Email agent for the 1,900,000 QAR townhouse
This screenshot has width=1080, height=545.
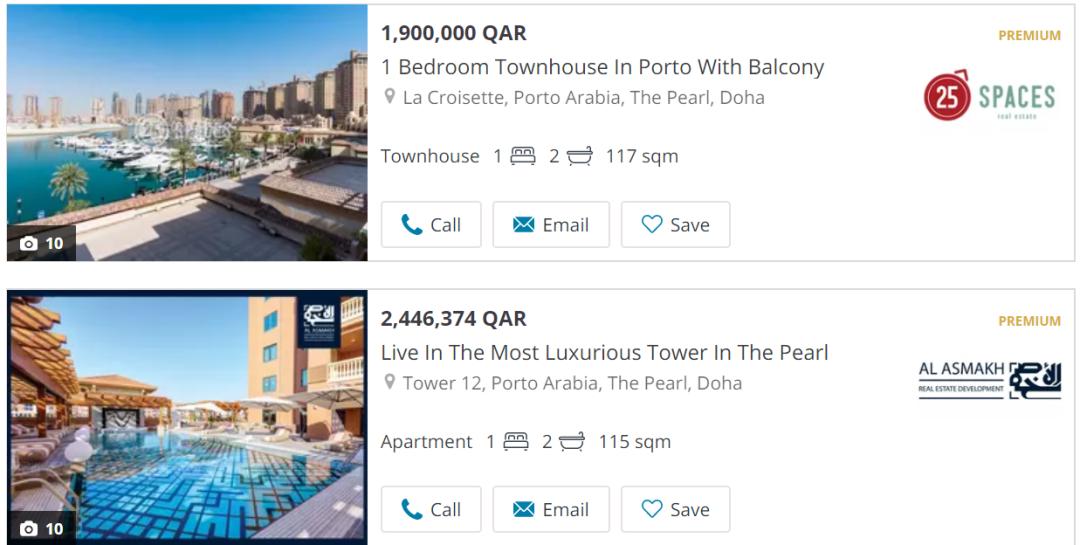[x=551, y=225]
